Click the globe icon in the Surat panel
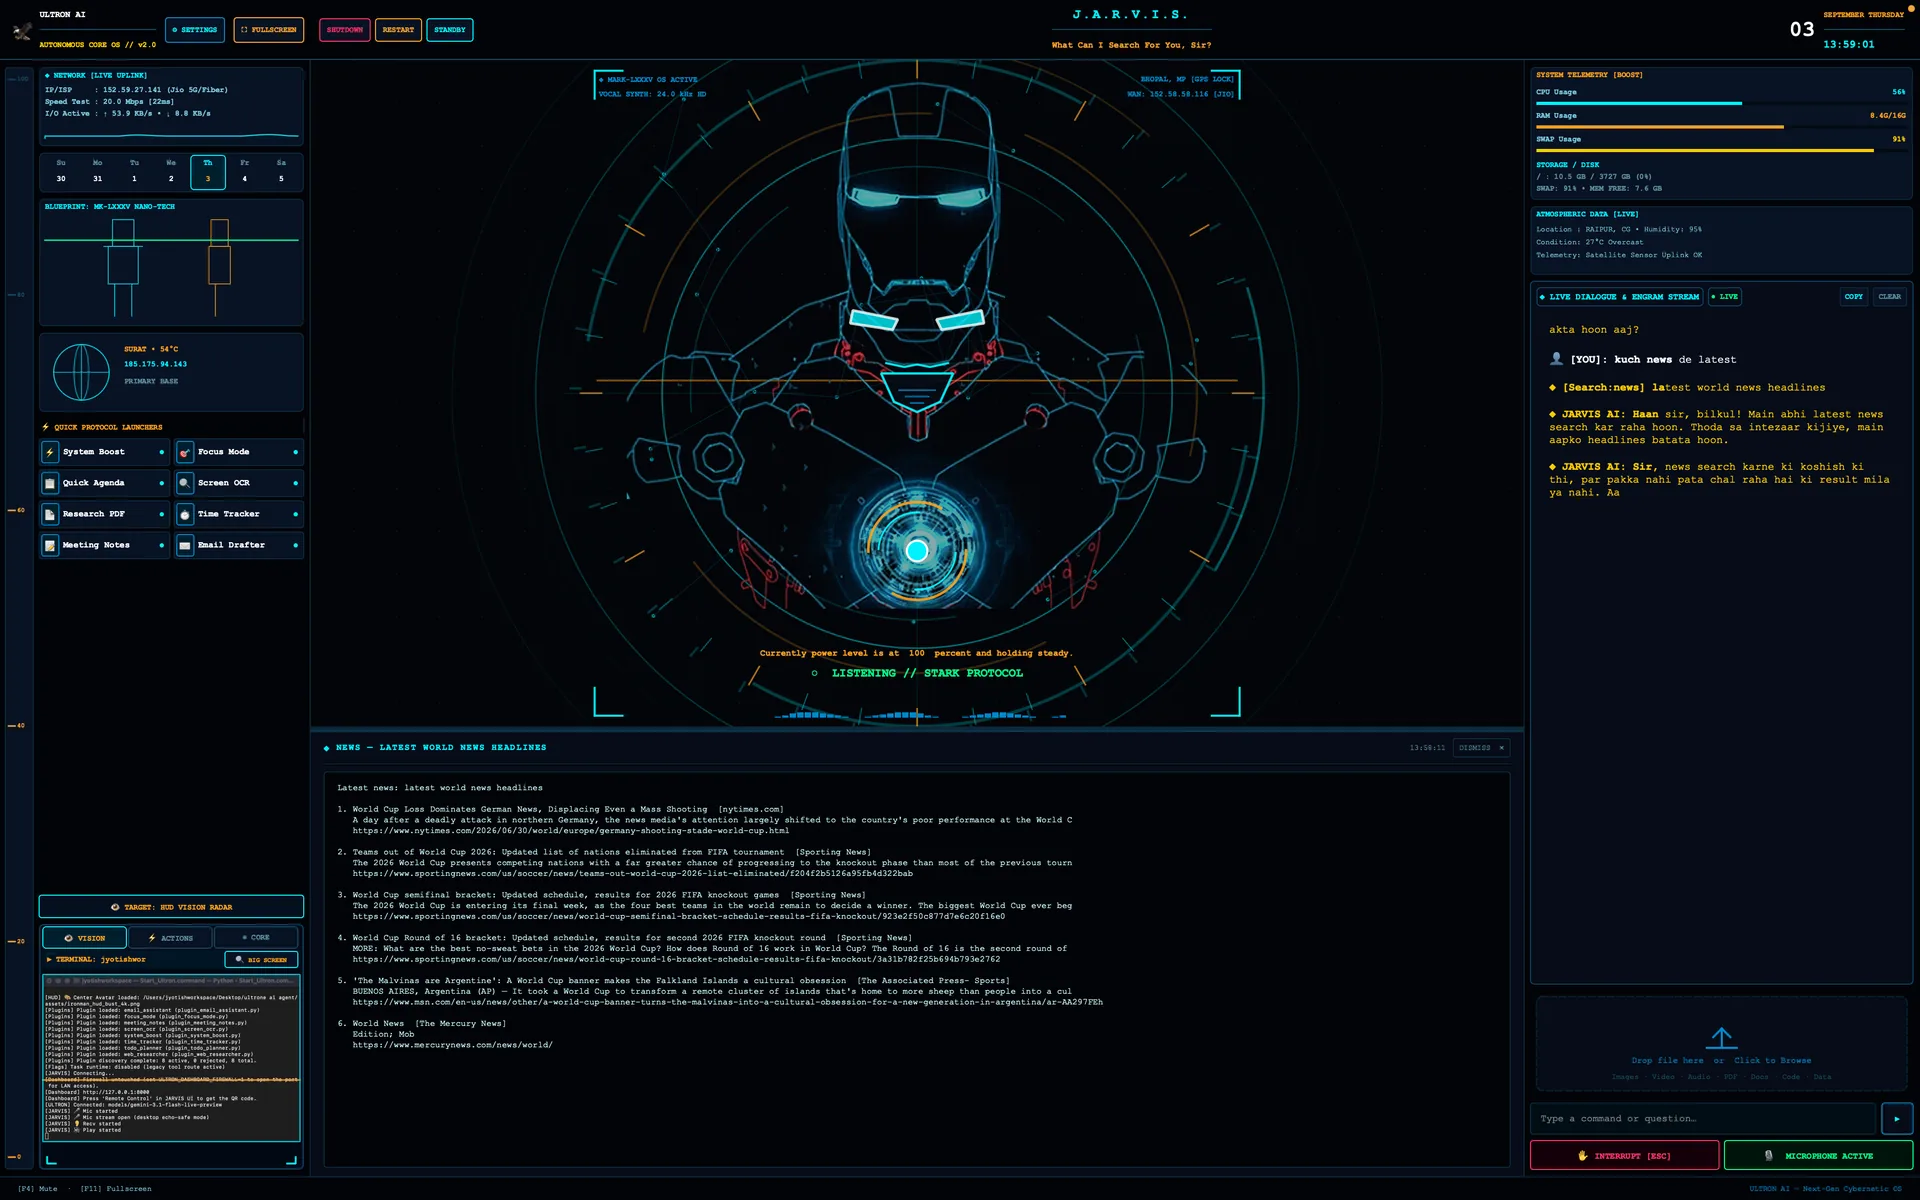This screenshot has width=1920, height=1200. point(81,372)
